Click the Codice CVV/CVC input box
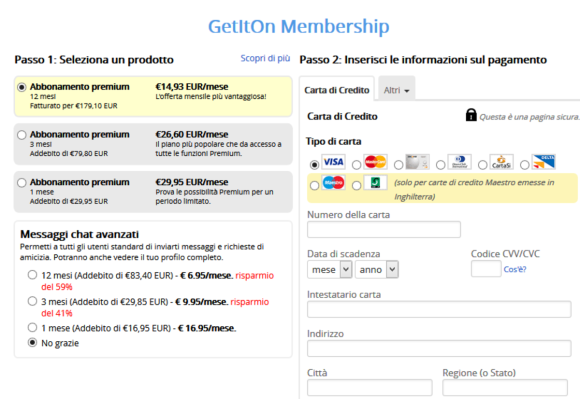Image resolution: width=580 pixels, height=399 pixels. point(486,269)
